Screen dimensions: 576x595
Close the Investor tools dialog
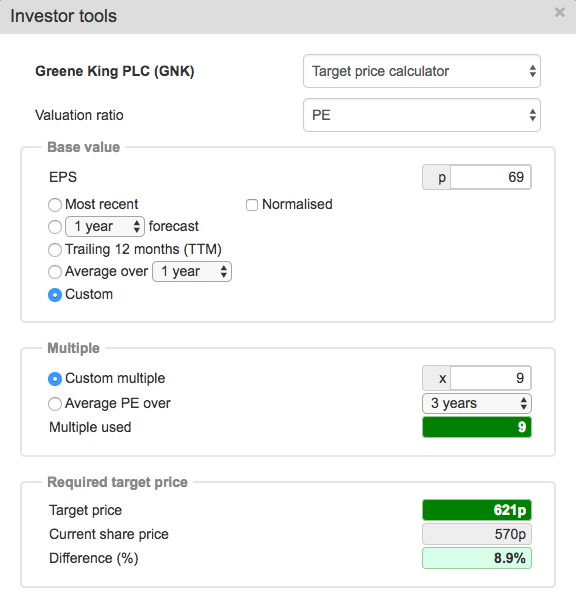click(560, 13)
